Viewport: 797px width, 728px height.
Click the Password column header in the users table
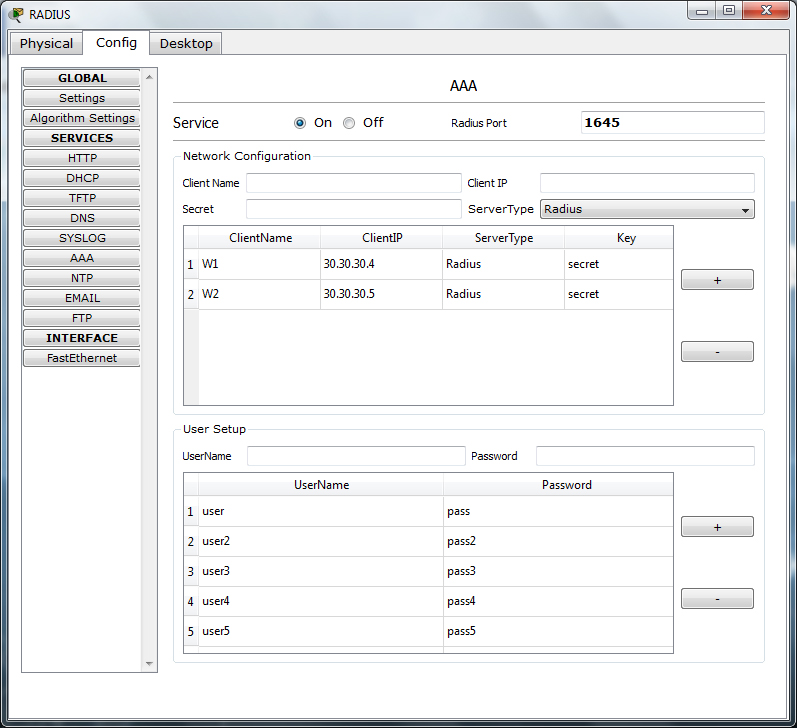(x=559, y=485)
